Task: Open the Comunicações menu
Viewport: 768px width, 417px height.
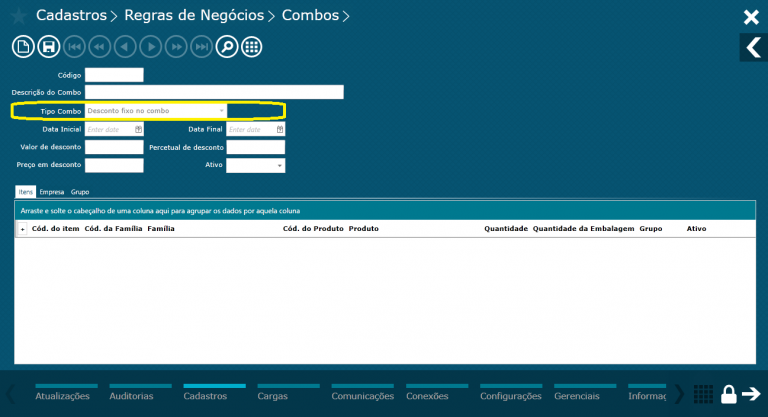Action: [362, 396]
